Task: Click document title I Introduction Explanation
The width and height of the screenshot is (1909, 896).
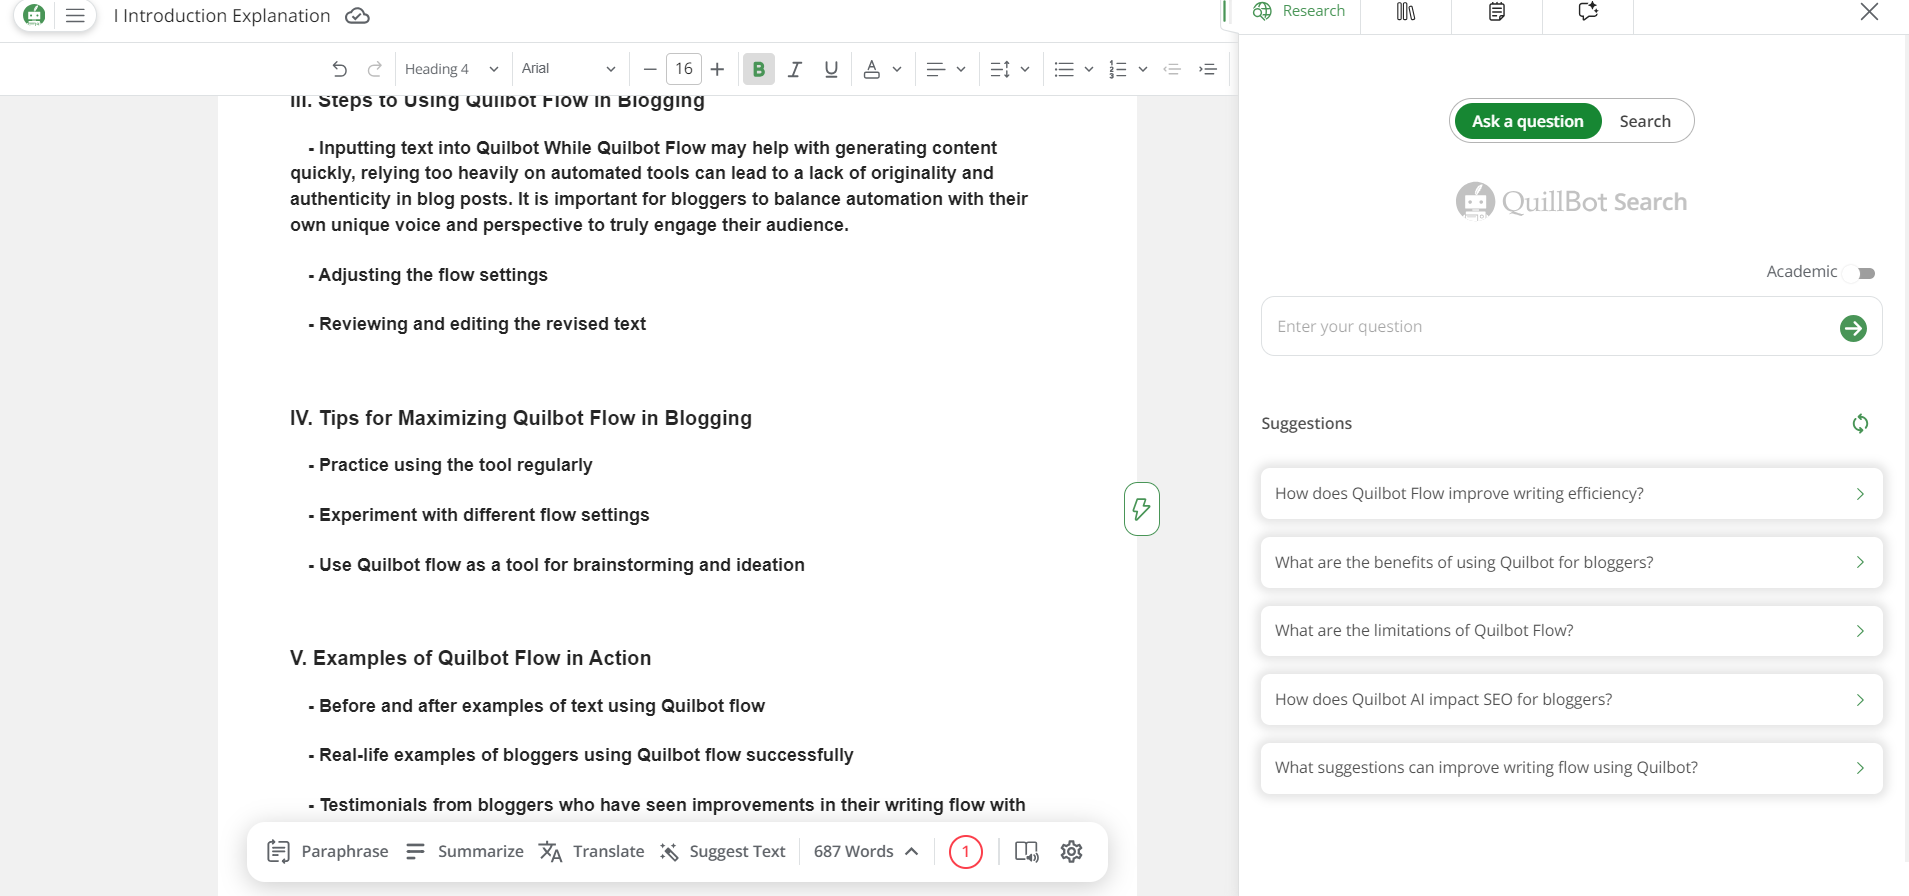Action: (222, 16)
